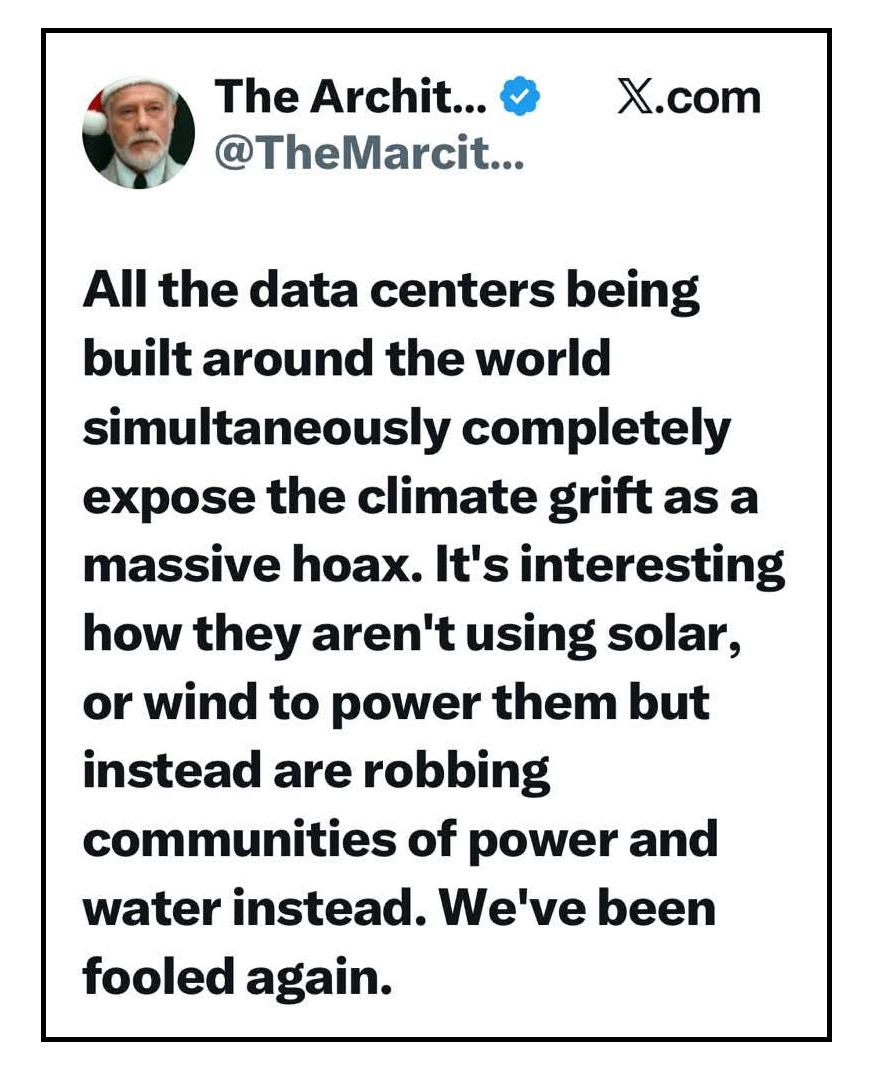Click the closing words "fooled again."
The height and width of the screenshot is (1072, 872).
235,977
